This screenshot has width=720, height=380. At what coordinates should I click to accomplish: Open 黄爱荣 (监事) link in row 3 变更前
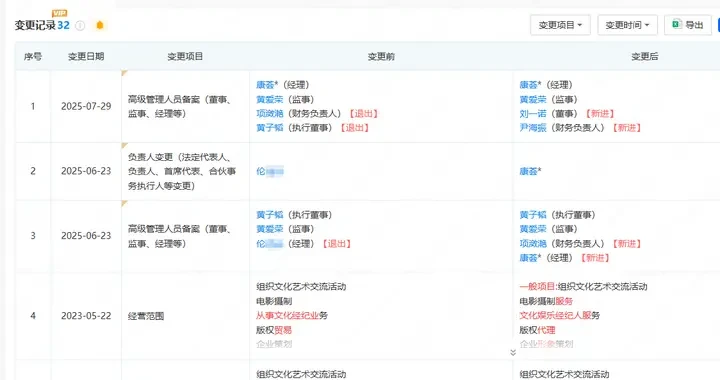click(270, 229)
